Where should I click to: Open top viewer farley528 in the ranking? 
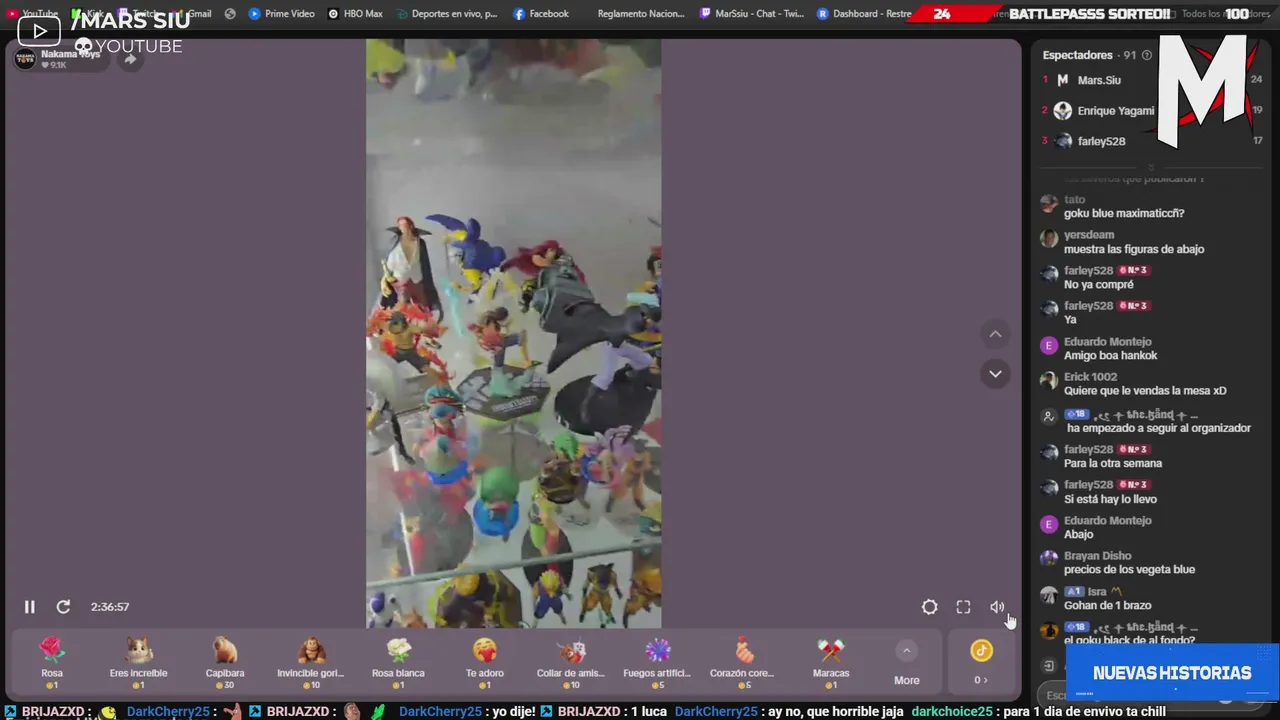(x=1100, y=141)
